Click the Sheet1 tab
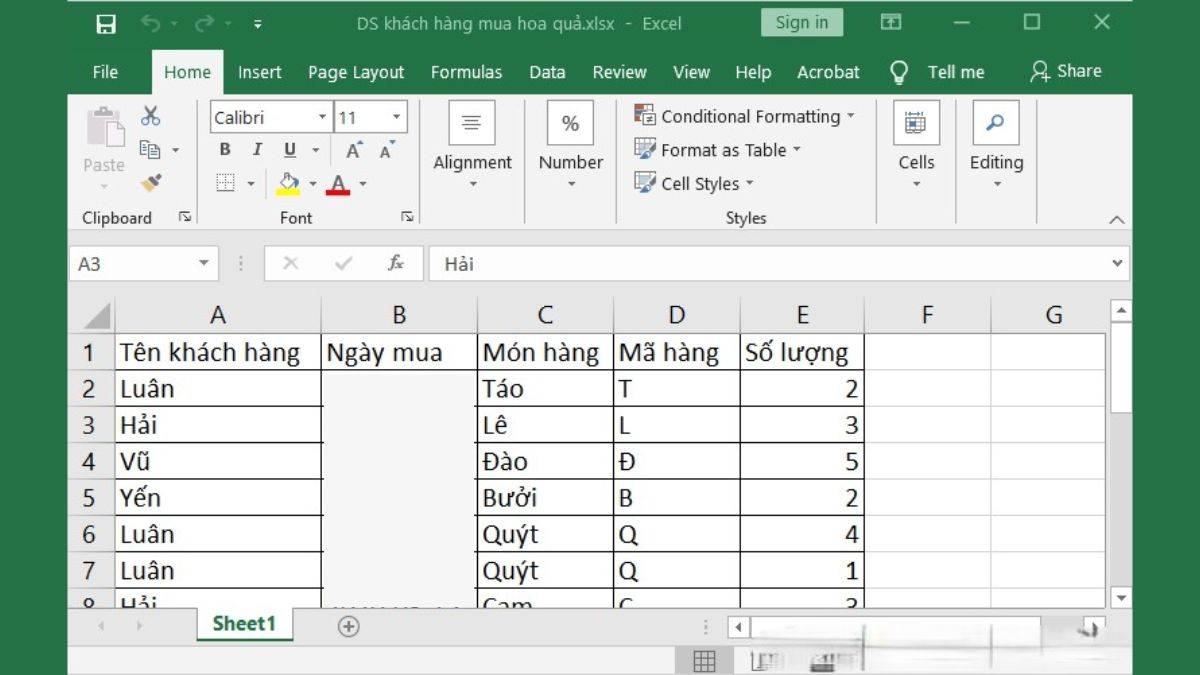This screenshot has width=1200, height=675. tap(243, 624)
